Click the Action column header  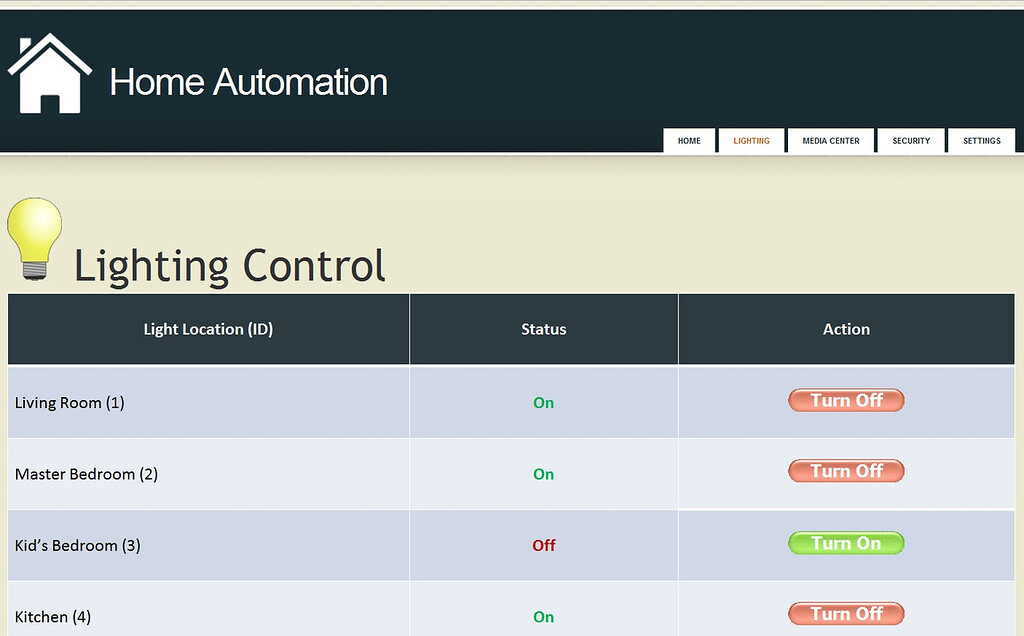point(846,329)
